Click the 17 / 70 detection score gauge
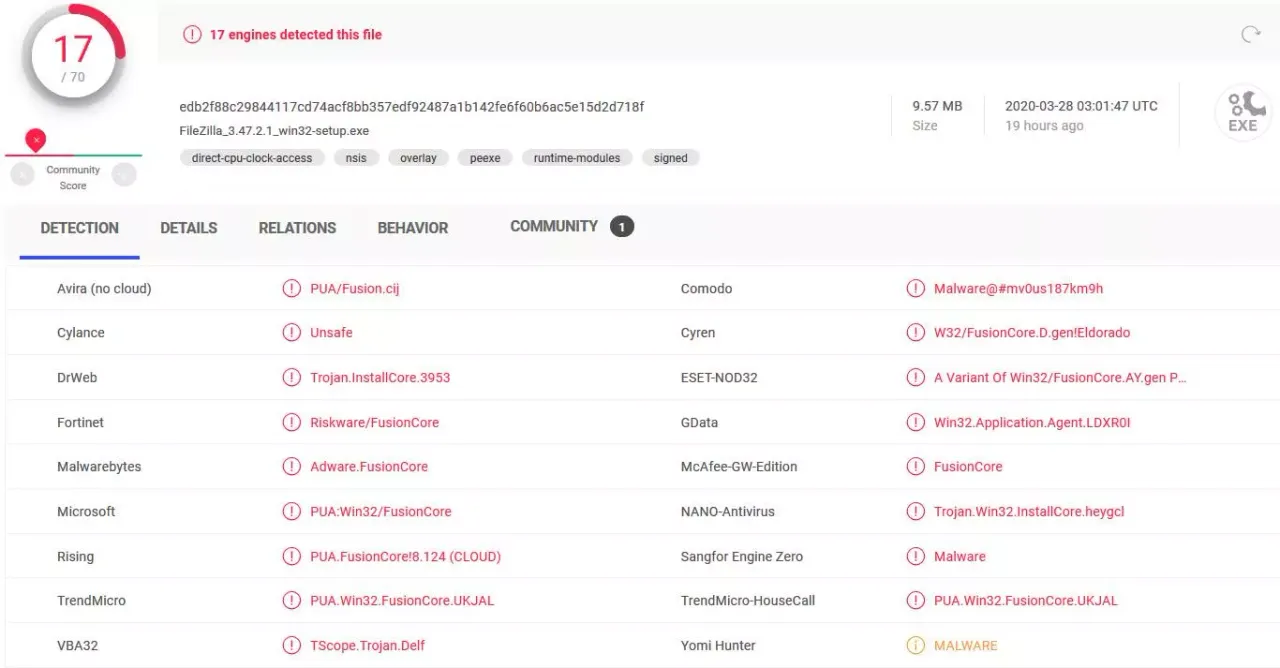The image size is (1280, 668). click(x=72, y=57)
